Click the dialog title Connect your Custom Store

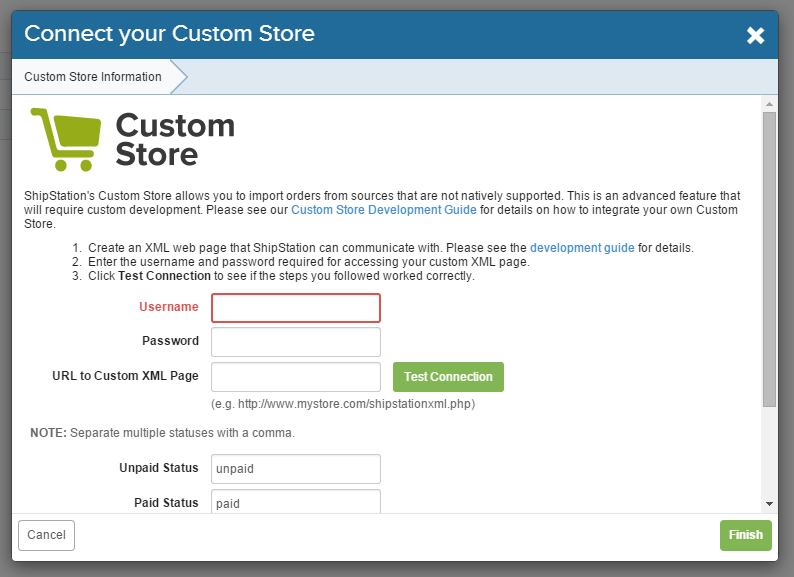point(170,34)
